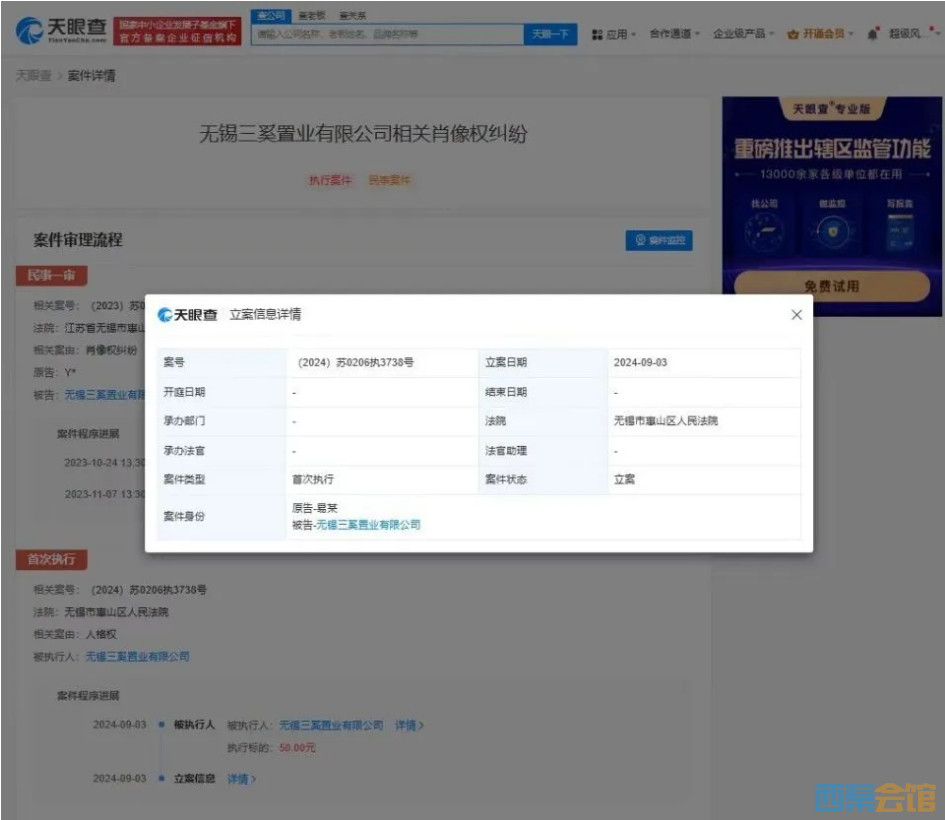The height and width of the screenshot is (820, 945).
Task: Open the 合作通道 dropdown menu
Action: click(x=674, y=34)
